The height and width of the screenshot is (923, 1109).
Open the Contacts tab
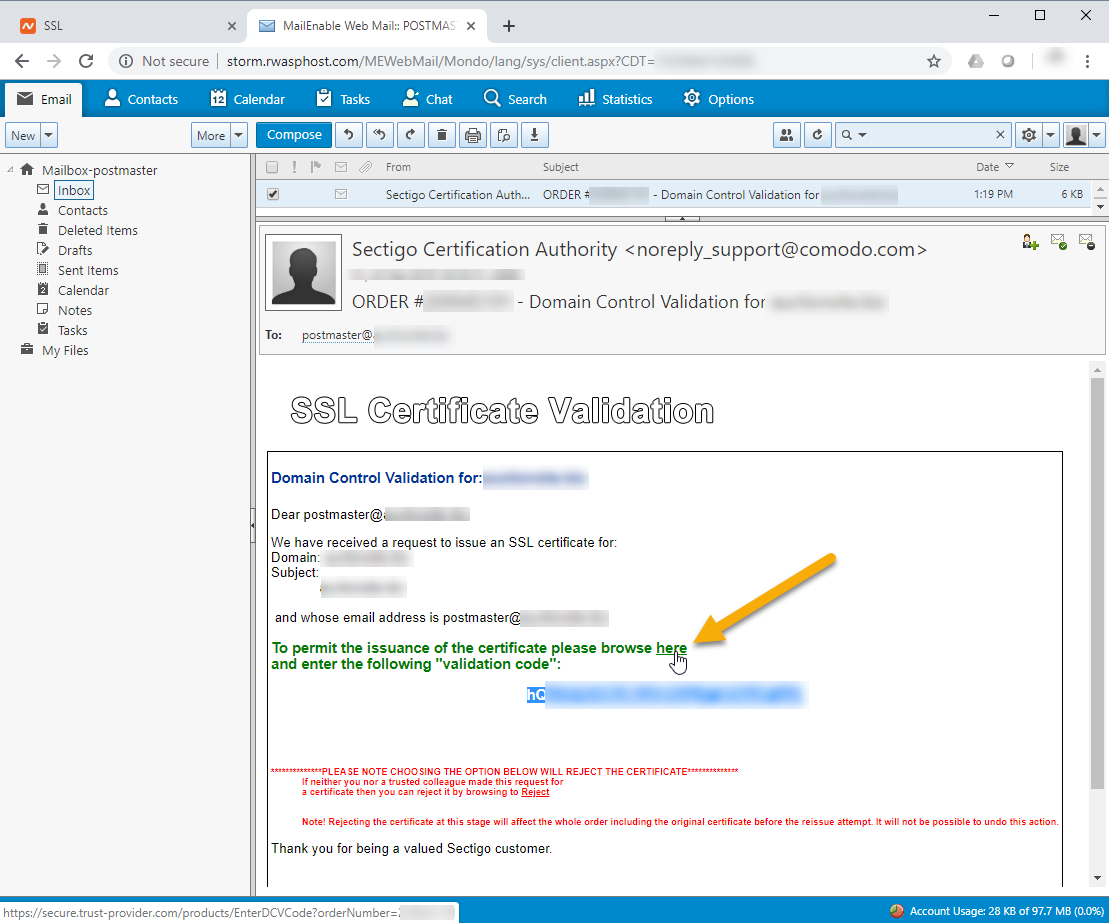(x=141, y=100)
